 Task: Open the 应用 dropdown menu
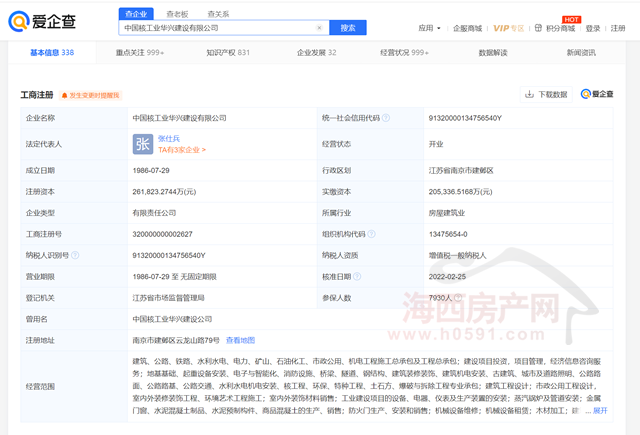(429, 28)
